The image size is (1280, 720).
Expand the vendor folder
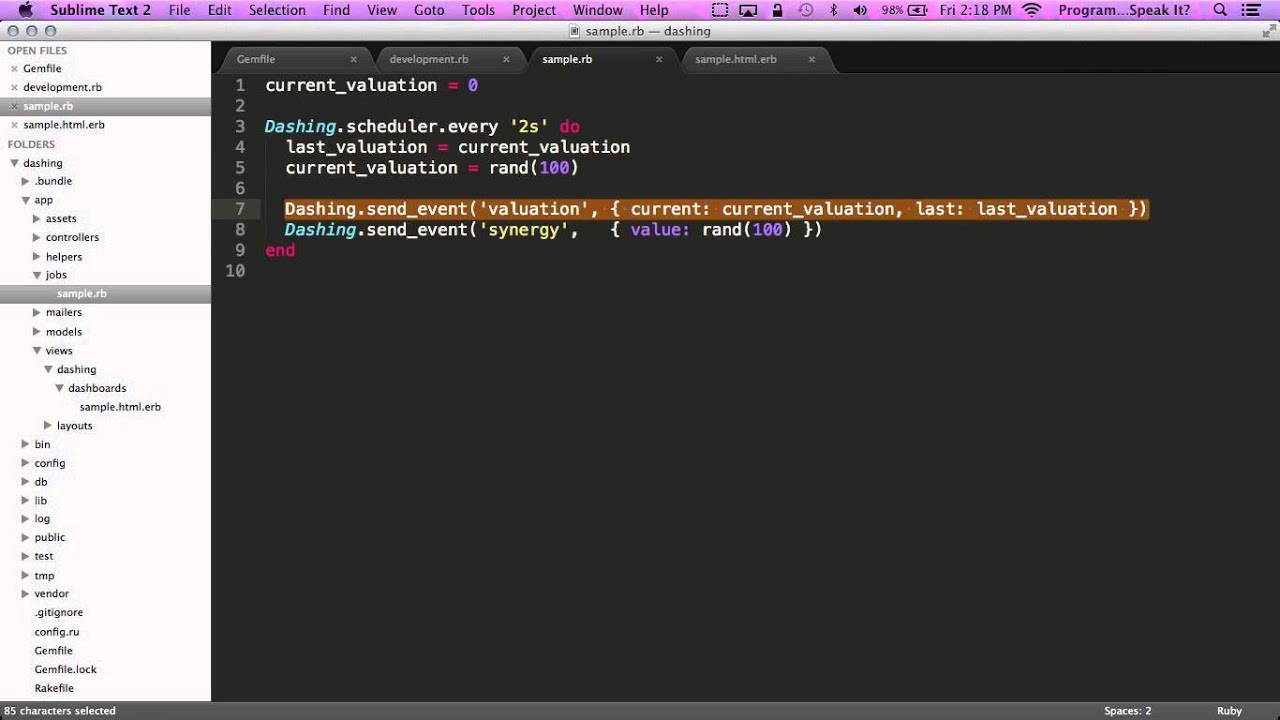(x=26, y=594)
